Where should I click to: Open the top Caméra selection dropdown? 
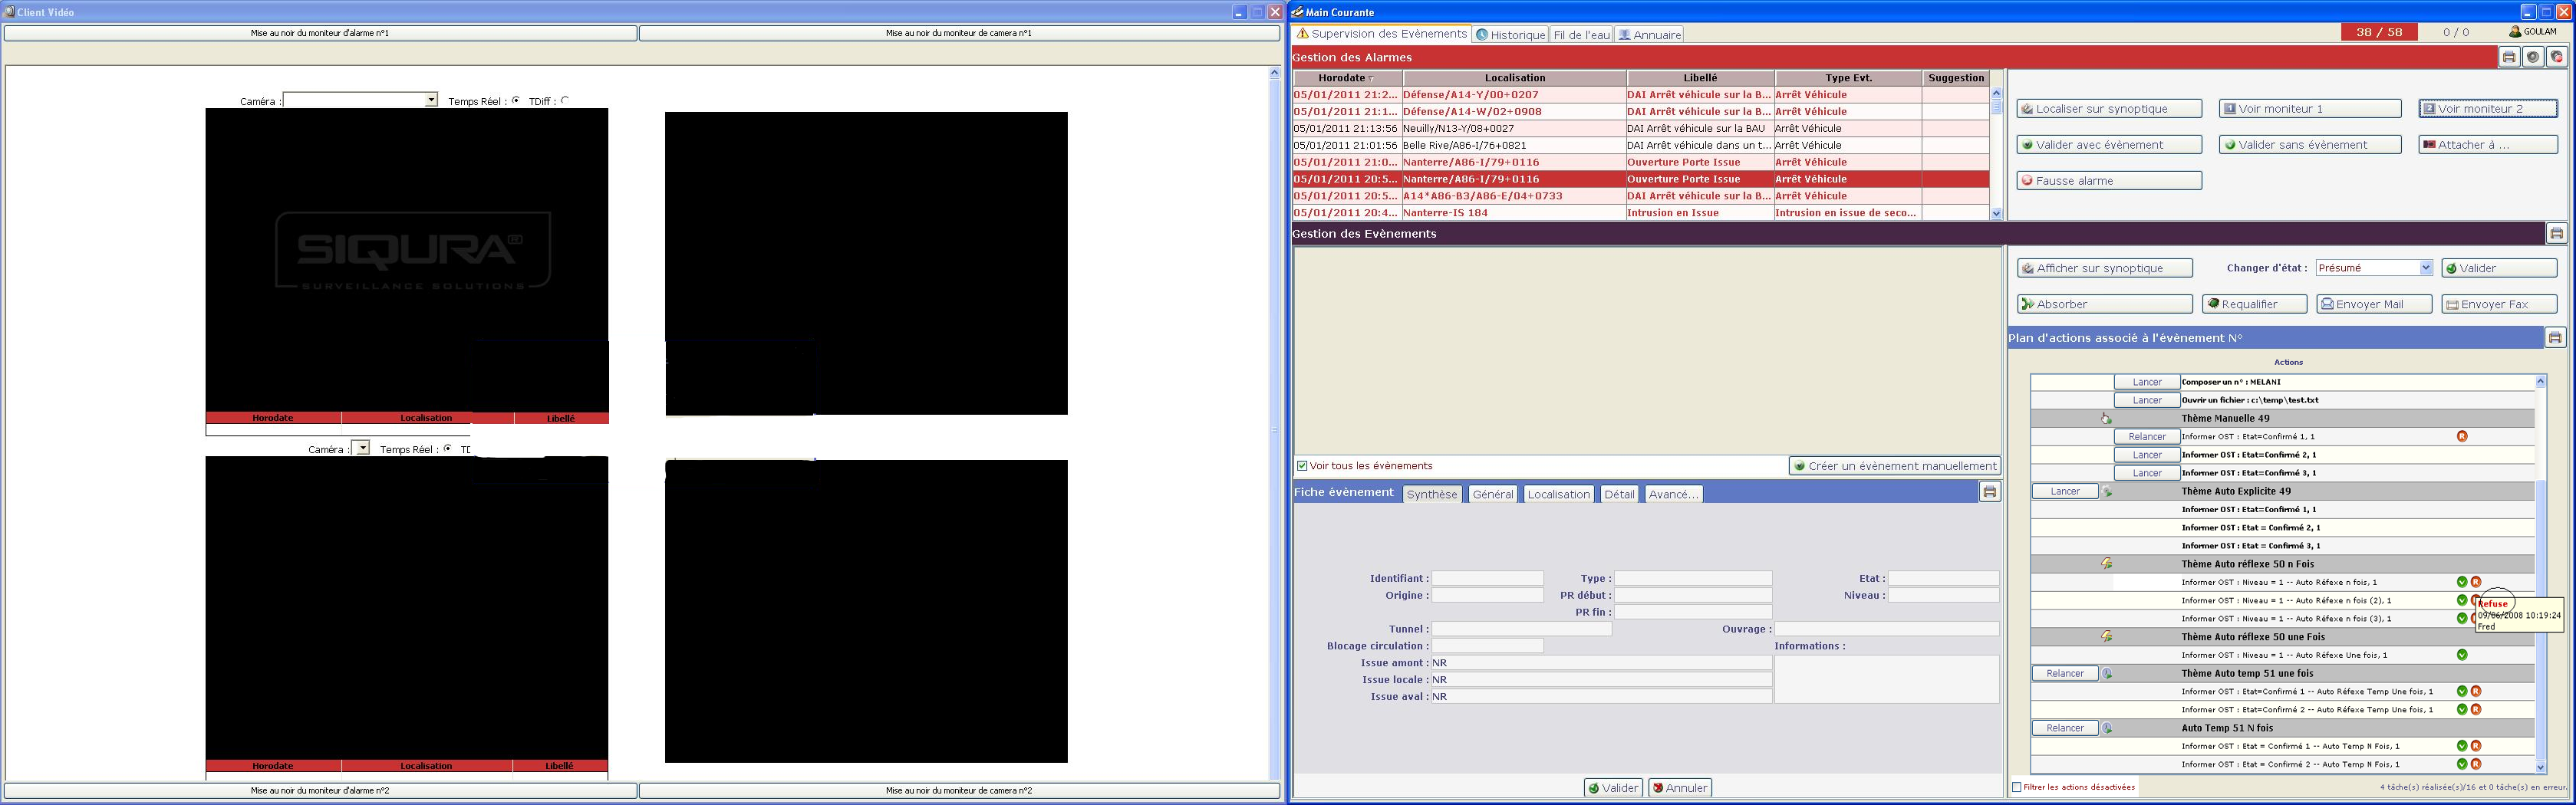click(x=431, y=100)
